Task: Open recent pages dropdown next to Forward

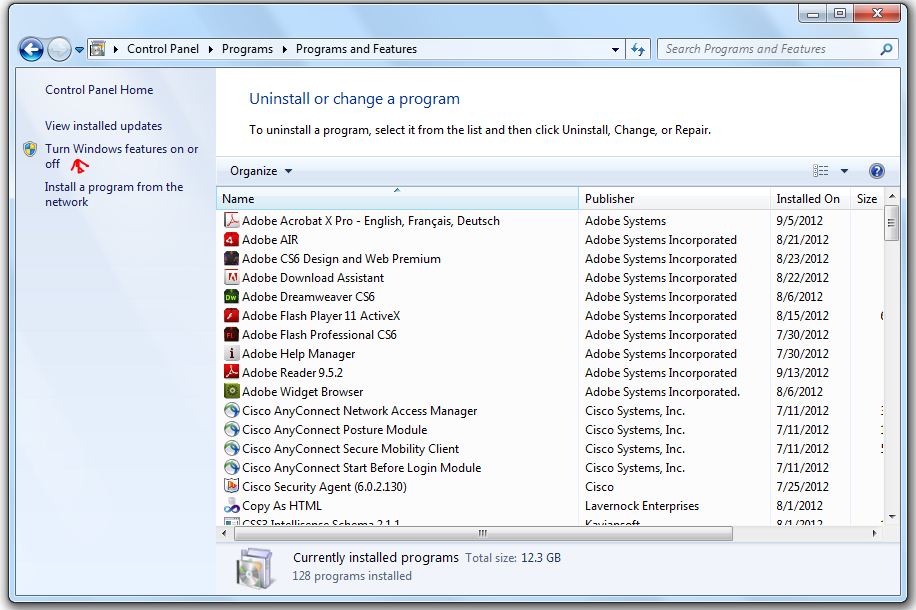Action: [79, 50]
